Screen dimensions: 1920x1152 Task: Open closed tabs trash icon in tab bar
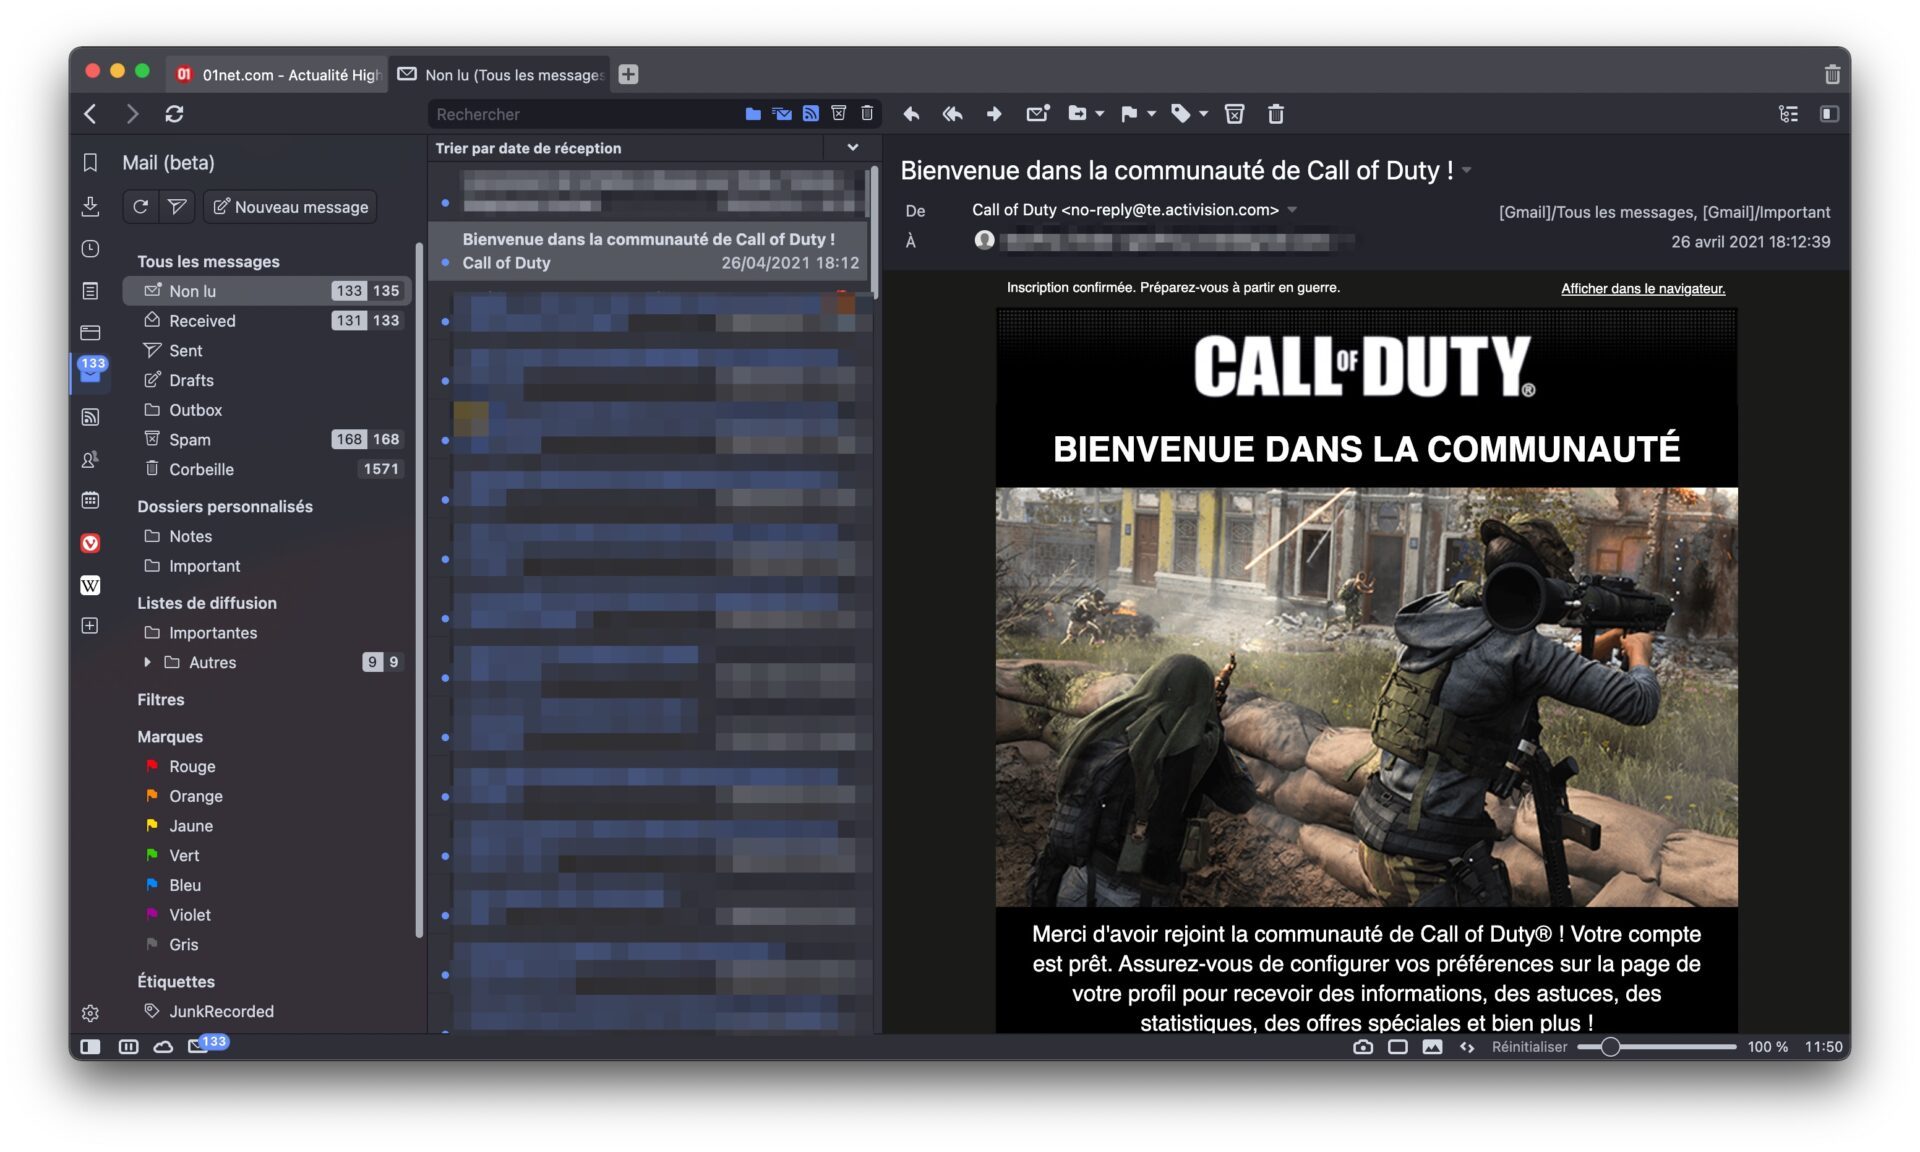[1832, 74]
